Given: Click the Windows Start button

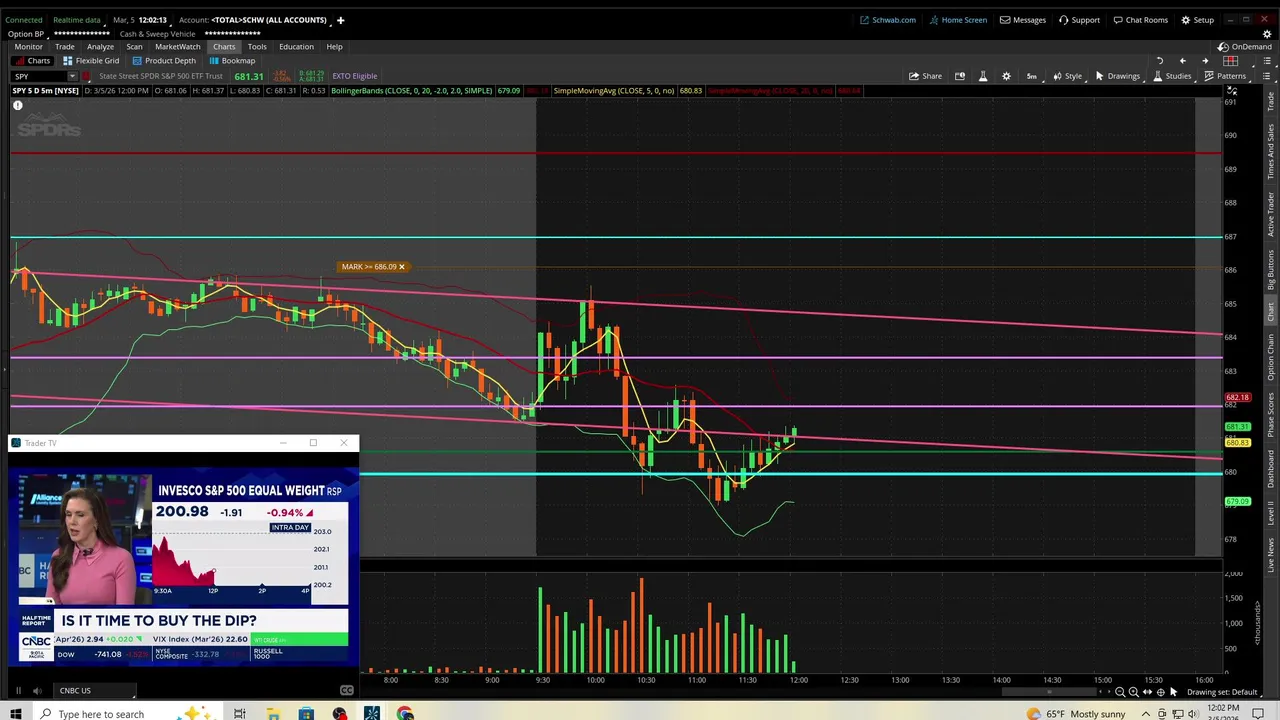Looking at the screenshot, I should tap(15, 713).
